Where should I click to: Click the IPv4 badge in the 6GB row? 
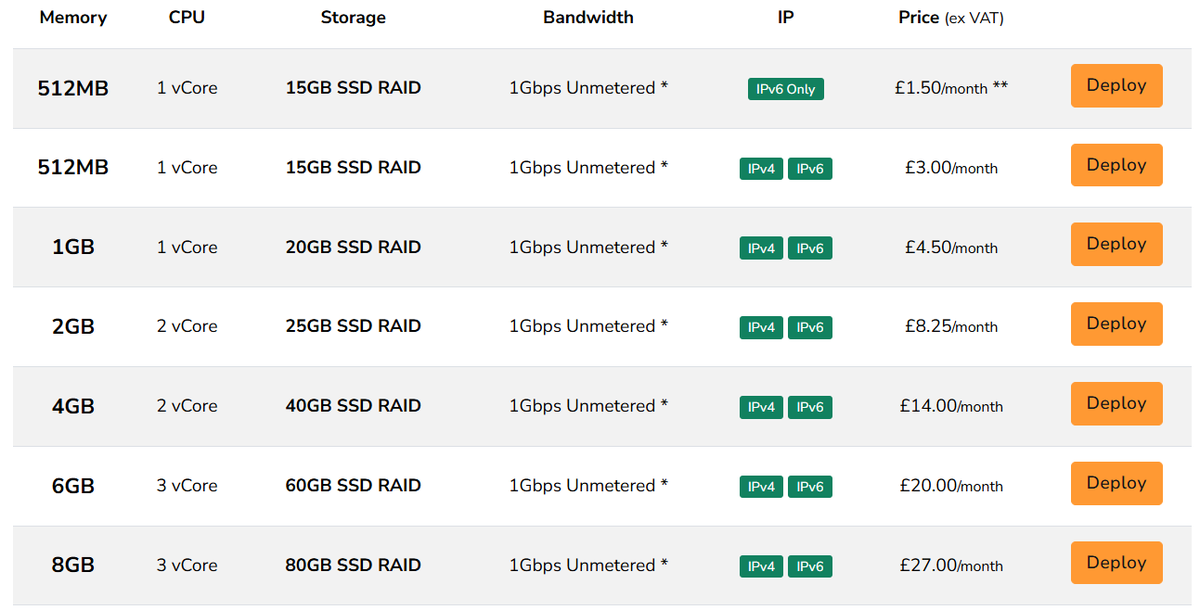(761, 487)
